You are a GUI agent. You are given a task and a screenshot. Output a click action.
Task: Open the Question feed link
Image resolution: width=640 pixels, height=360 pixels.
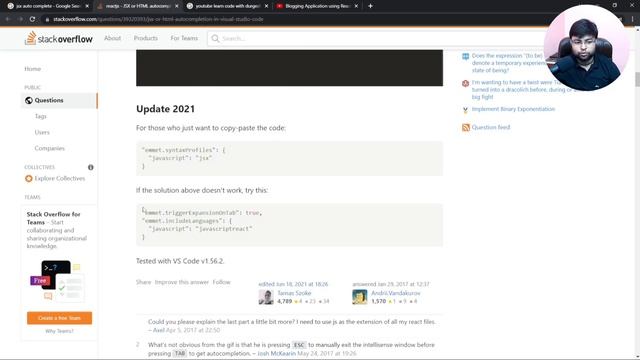pos(491,127)
